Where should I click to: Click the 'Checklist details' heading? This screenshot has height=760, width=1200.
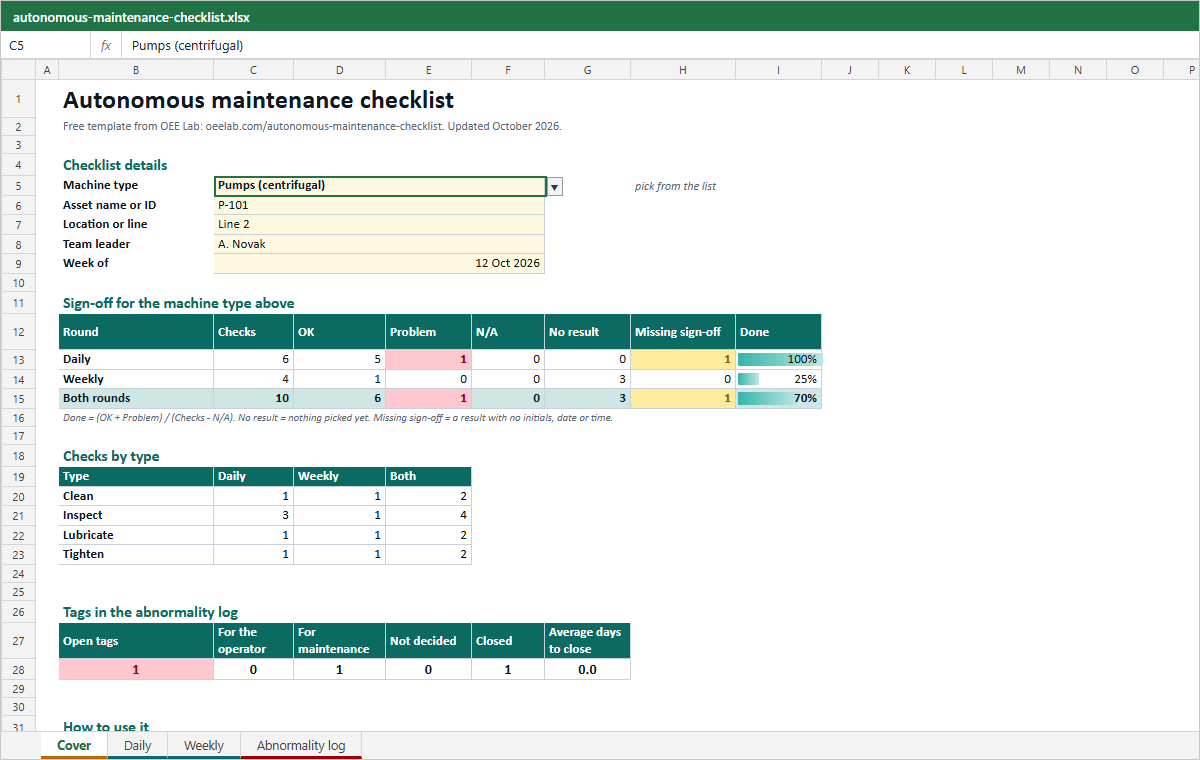(115, 165)
